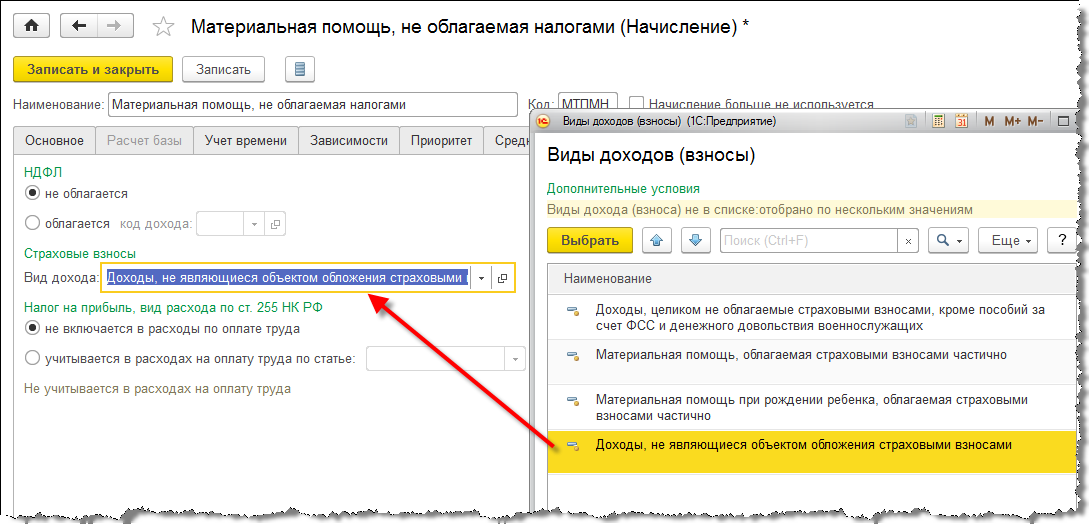Click the M memory button in the title bar
This screenshot has height=524, width=1089.
click(x=989, y=121)
